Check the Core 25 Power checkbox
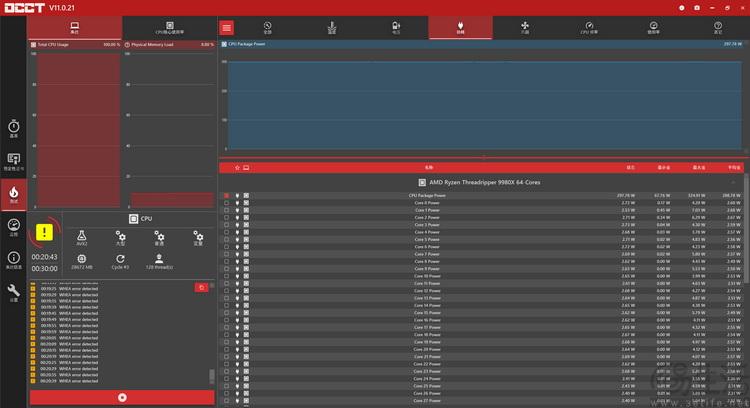Screen dimensions: 750x408 click(226, 386)
